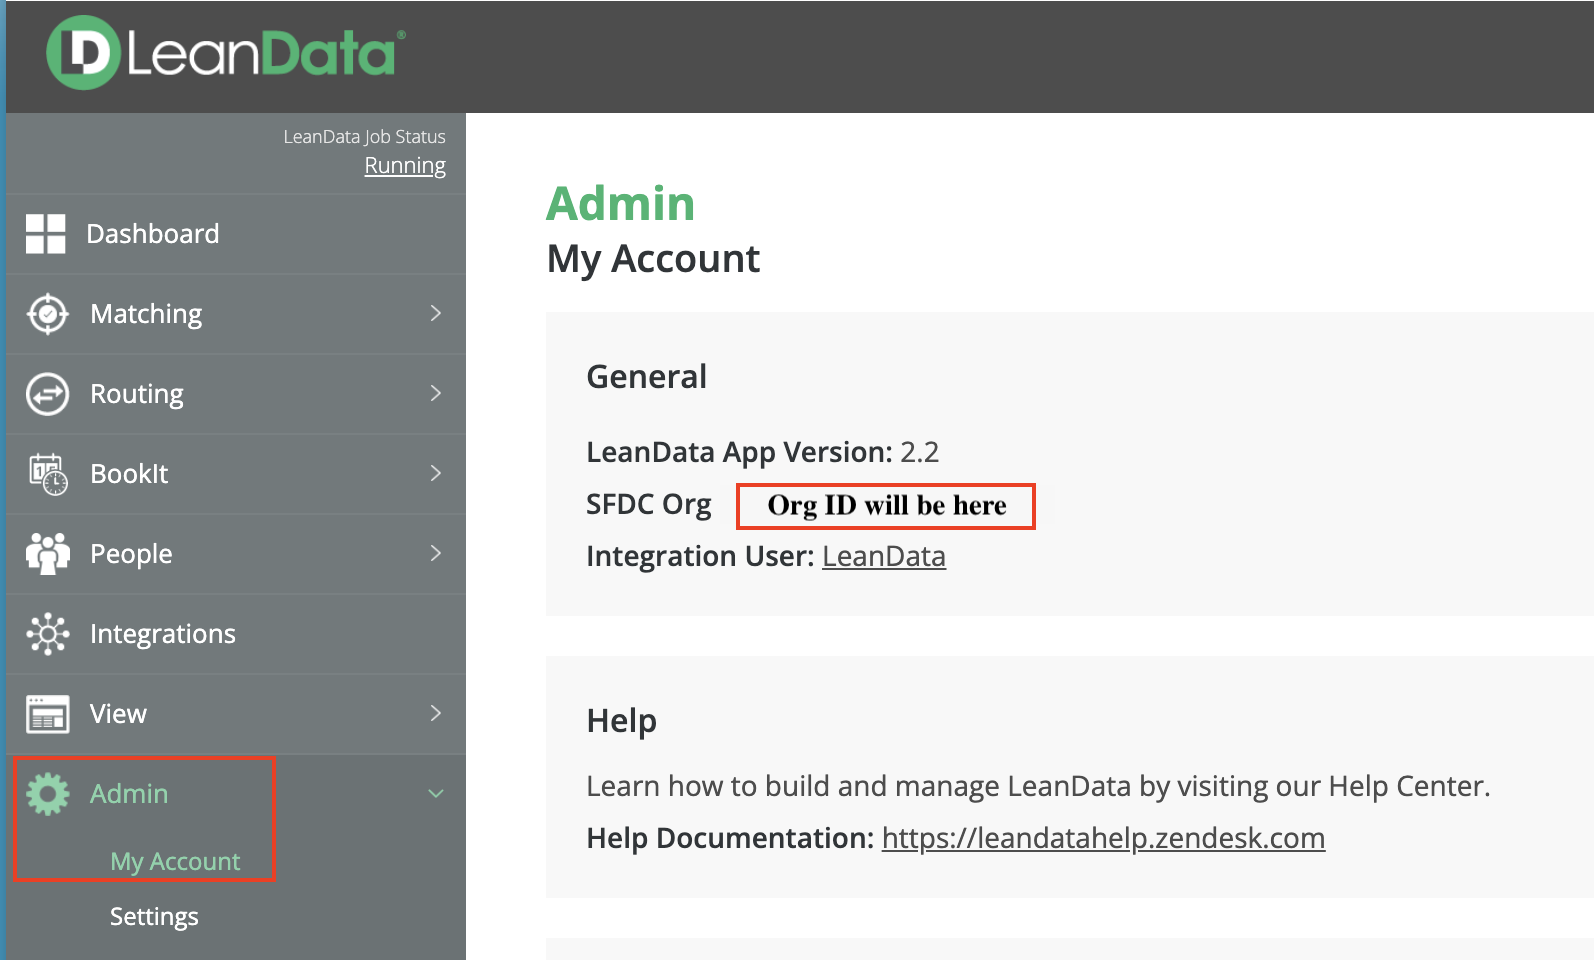Click the Admin gear icon
Viewport: 1594px width, 960px height.
[x=47, y=794]
